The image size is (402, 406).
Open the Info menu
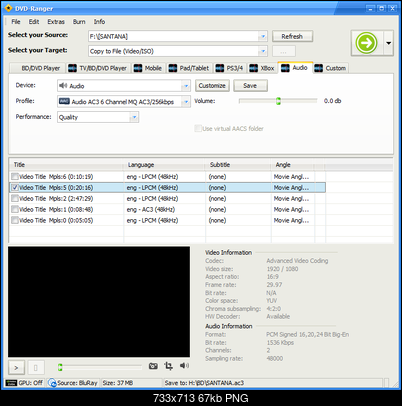99,22
